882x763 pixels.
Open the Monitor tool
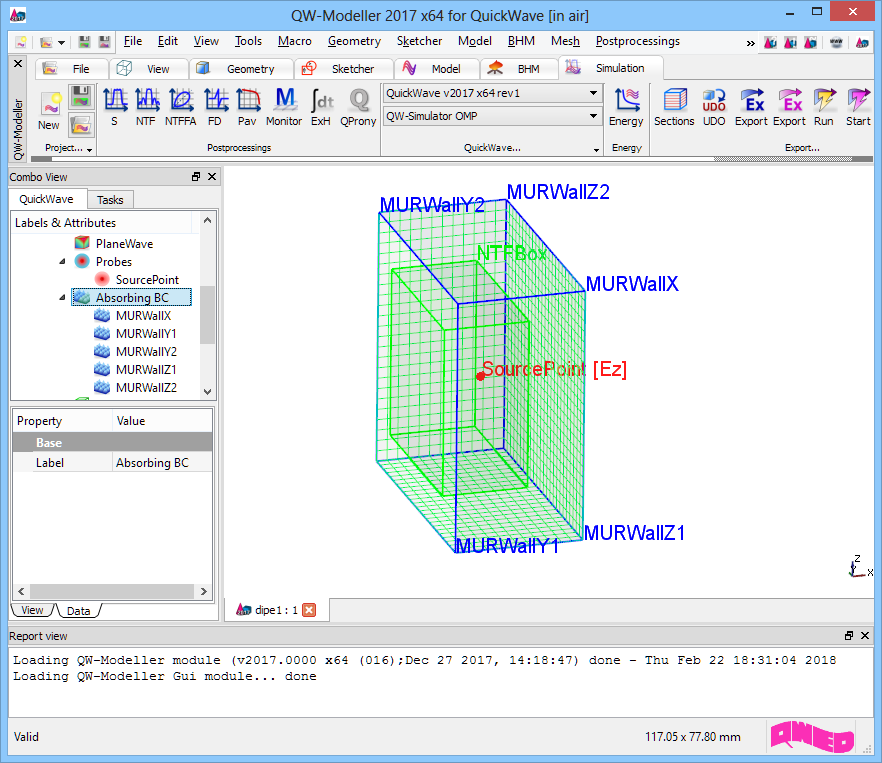pos(284,107)
